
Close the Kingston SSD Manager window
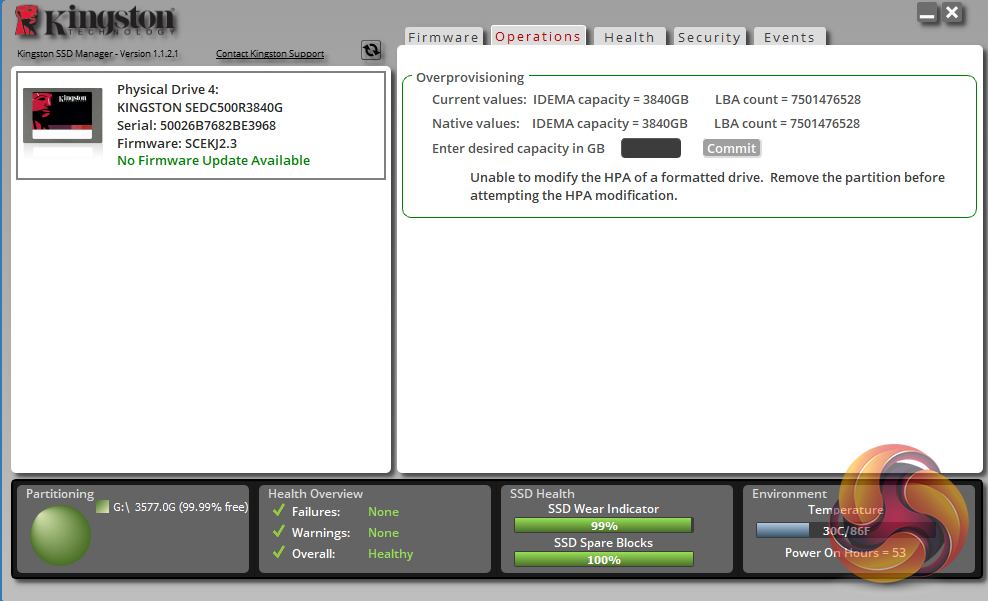coord(953,13)
